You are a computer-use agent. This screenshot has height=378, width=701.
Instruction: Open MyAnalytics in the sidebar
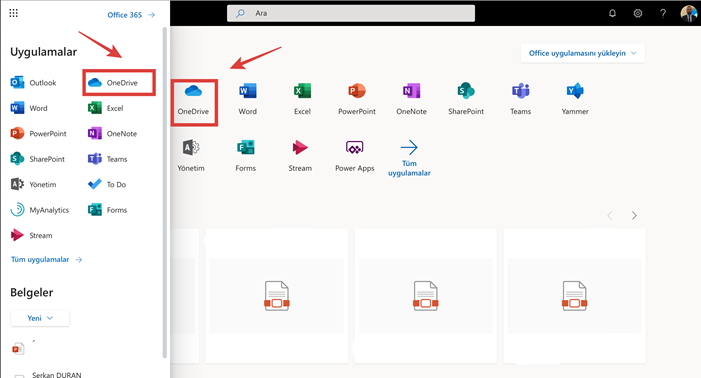40,210
